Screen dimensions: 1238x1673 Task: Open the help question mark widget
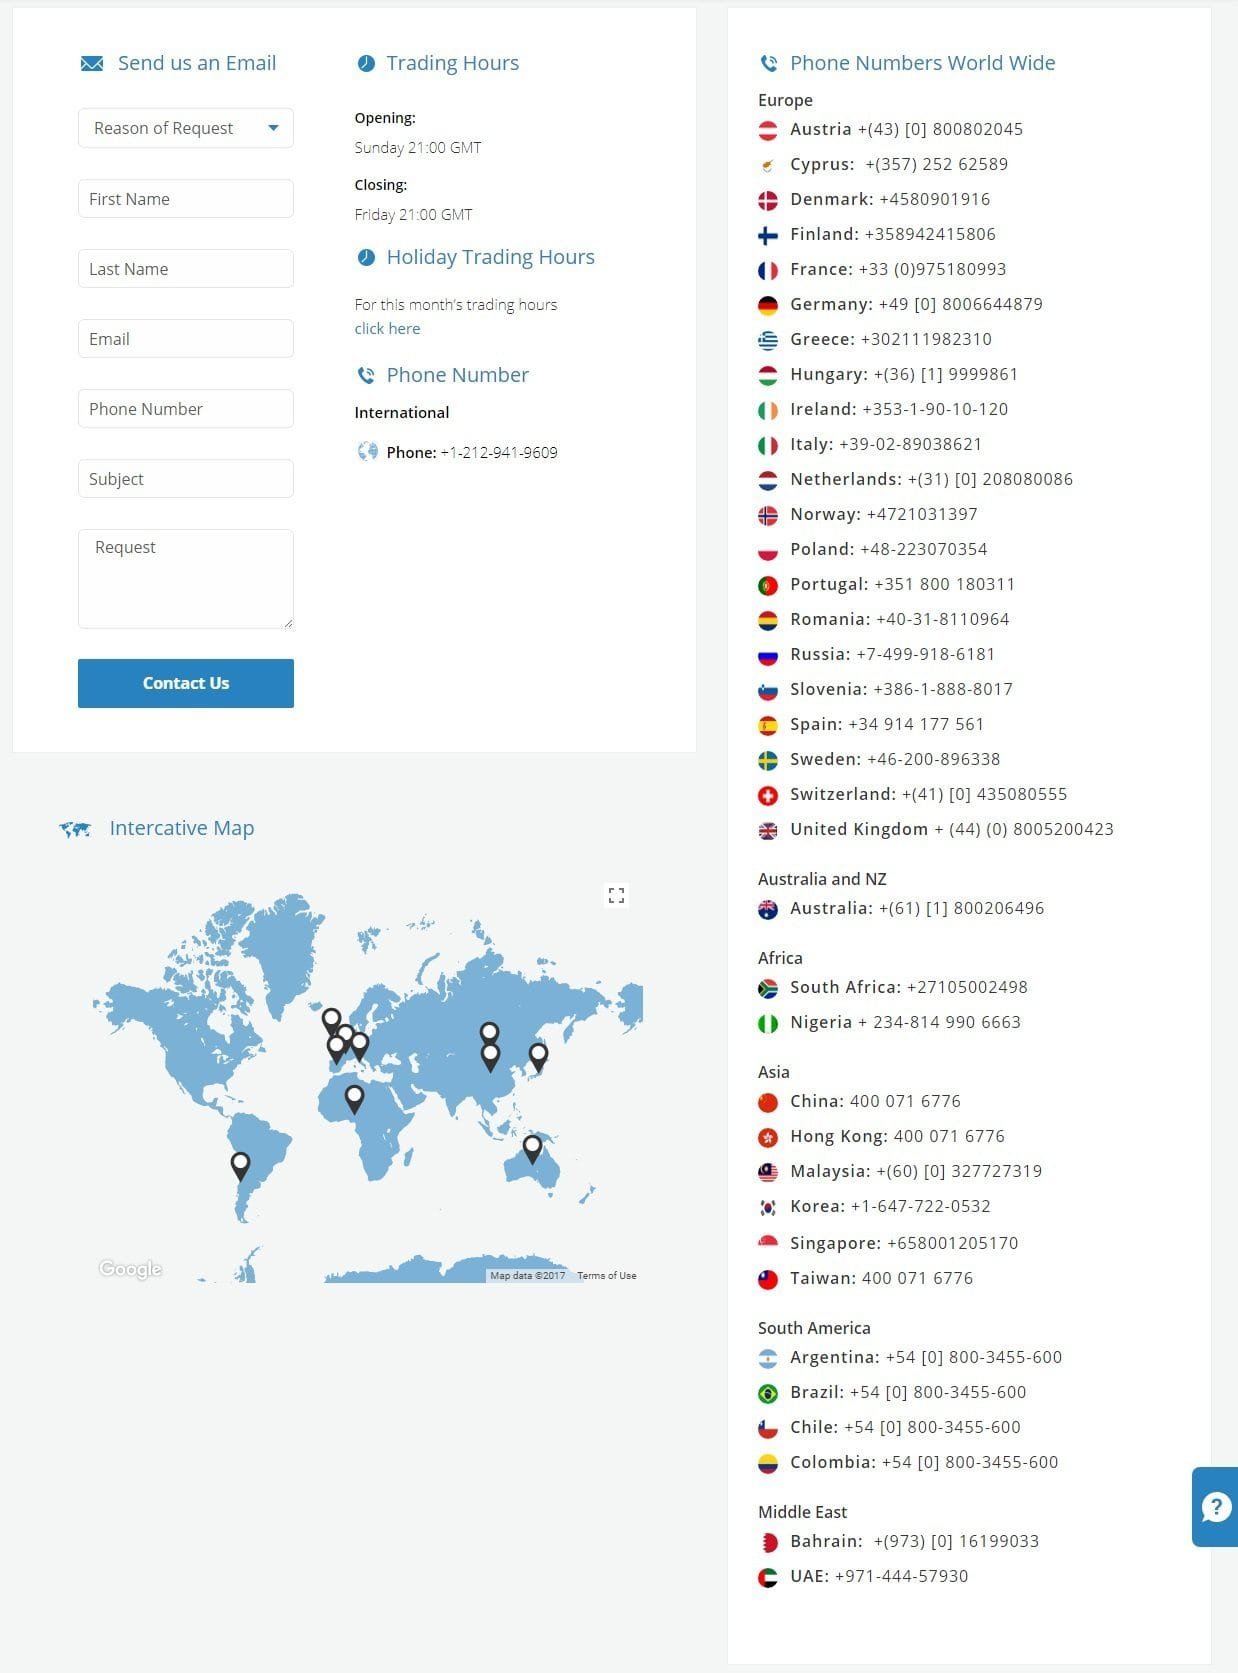[x=1215, y=1507]
